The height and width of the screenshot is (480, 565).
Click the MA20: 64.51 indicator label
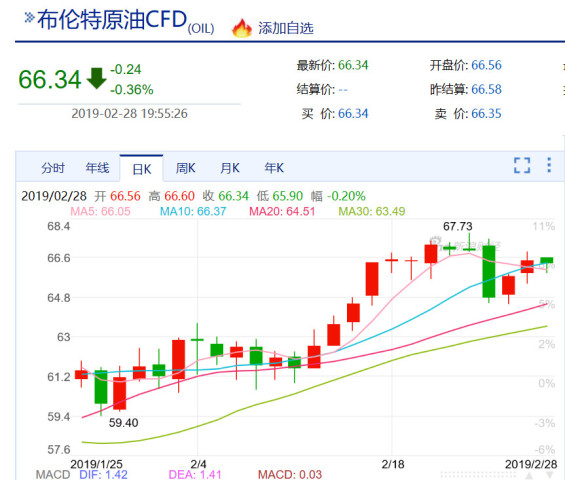(x=282, y=211)
